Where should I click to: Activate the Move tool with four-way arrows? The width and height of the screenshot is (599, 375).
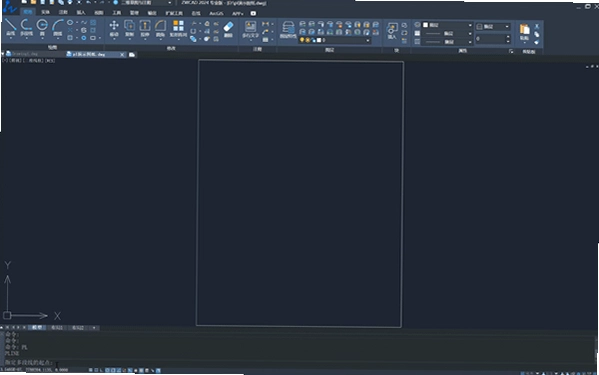point(114,28)
